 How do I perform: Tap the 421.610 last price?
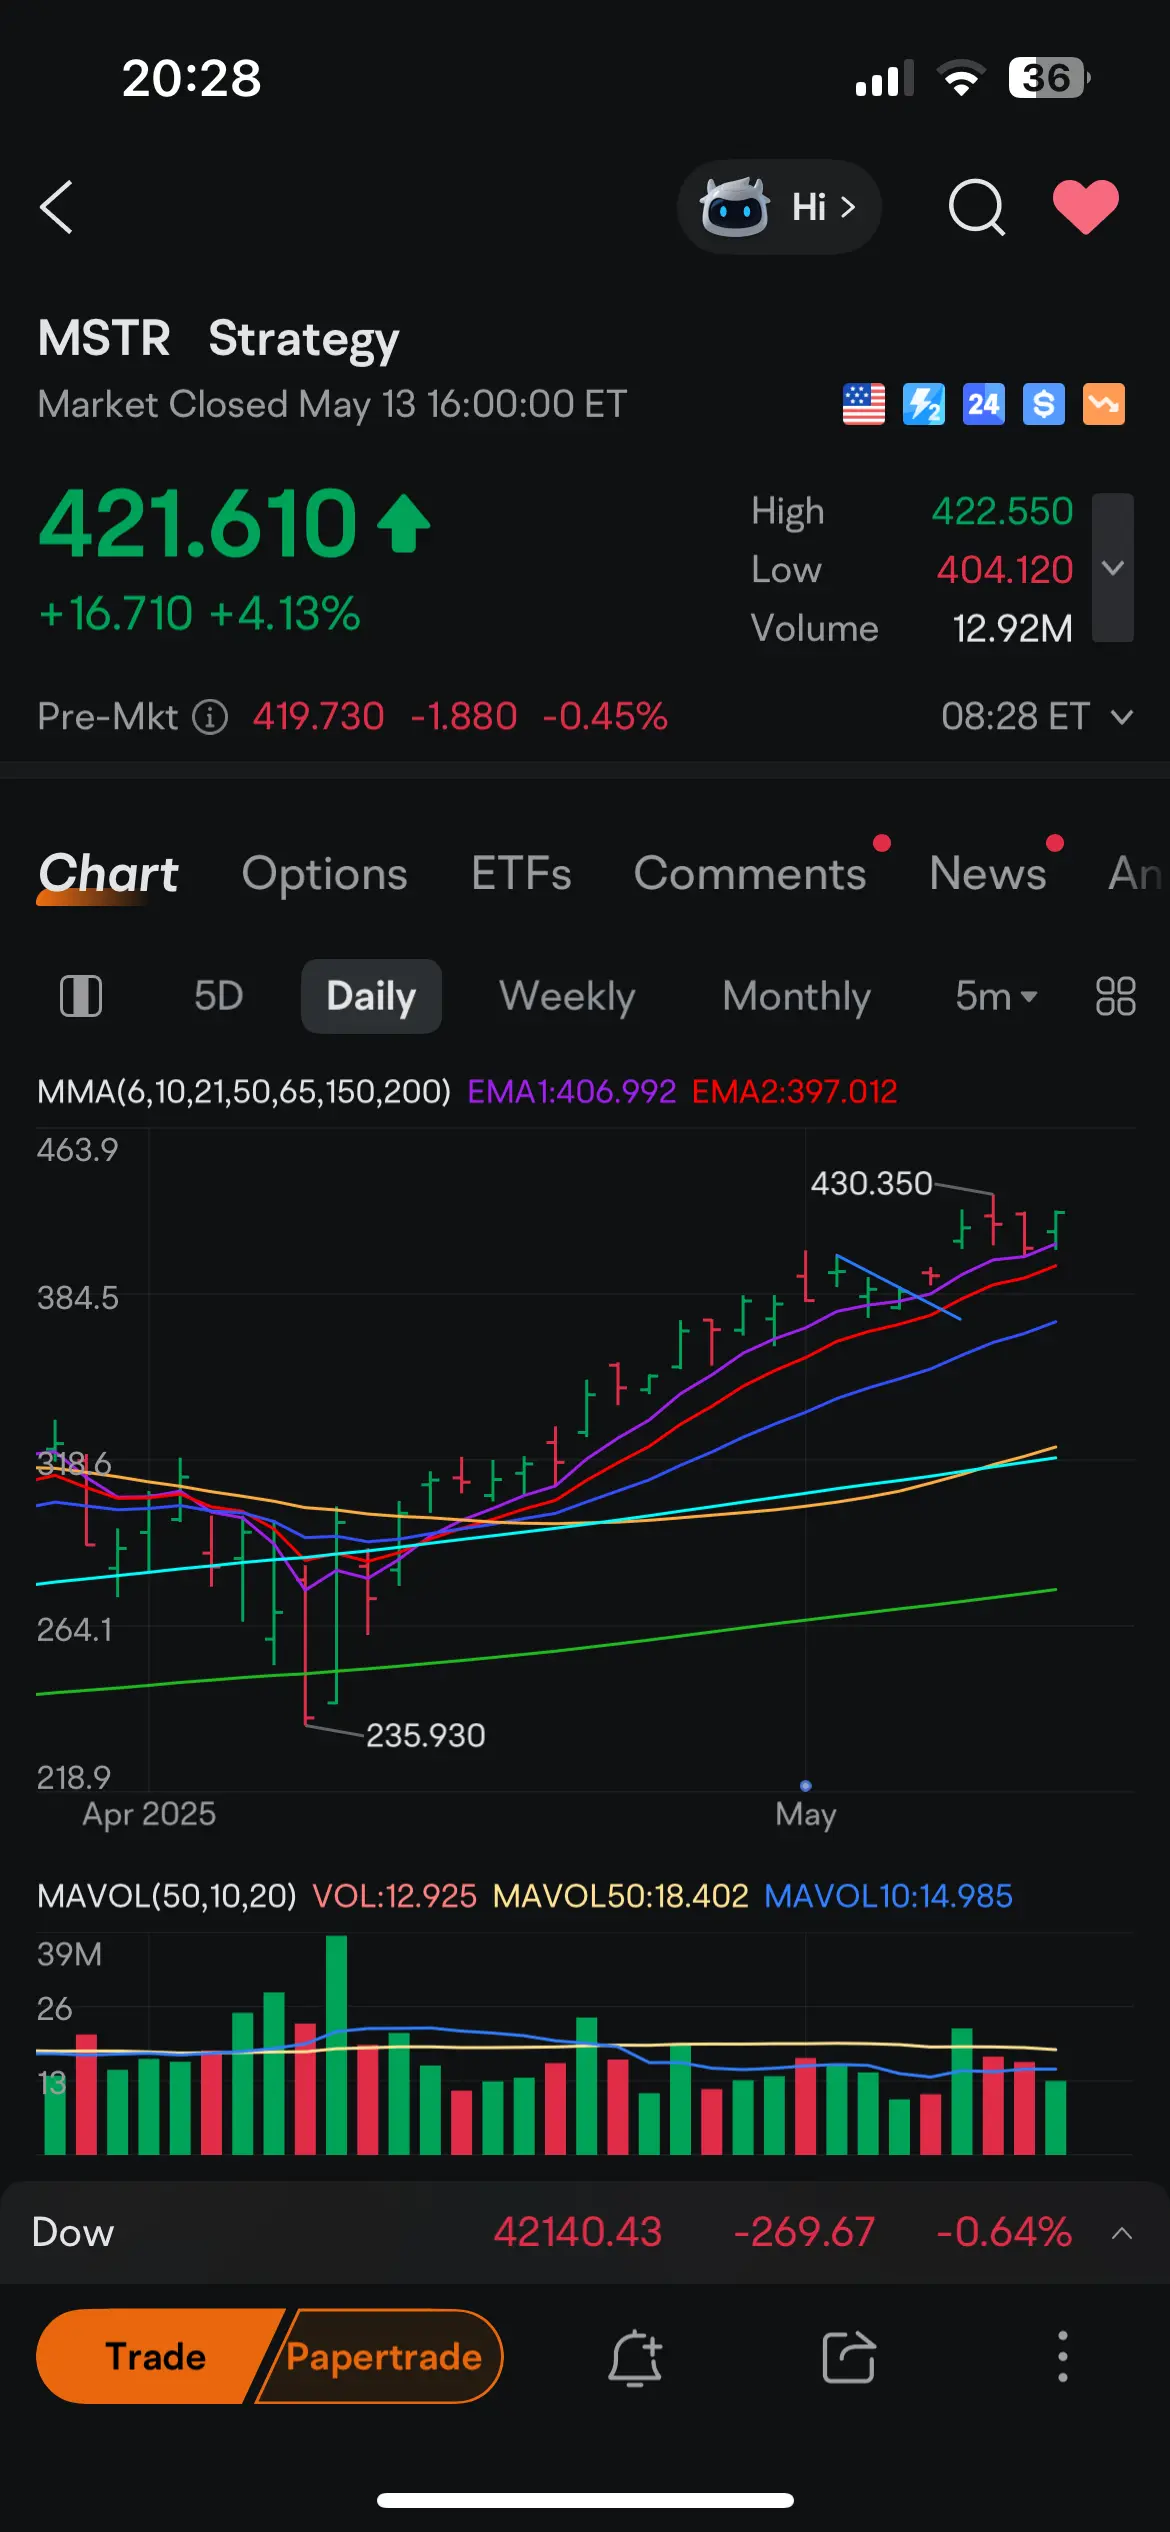[x=198, y=522]
